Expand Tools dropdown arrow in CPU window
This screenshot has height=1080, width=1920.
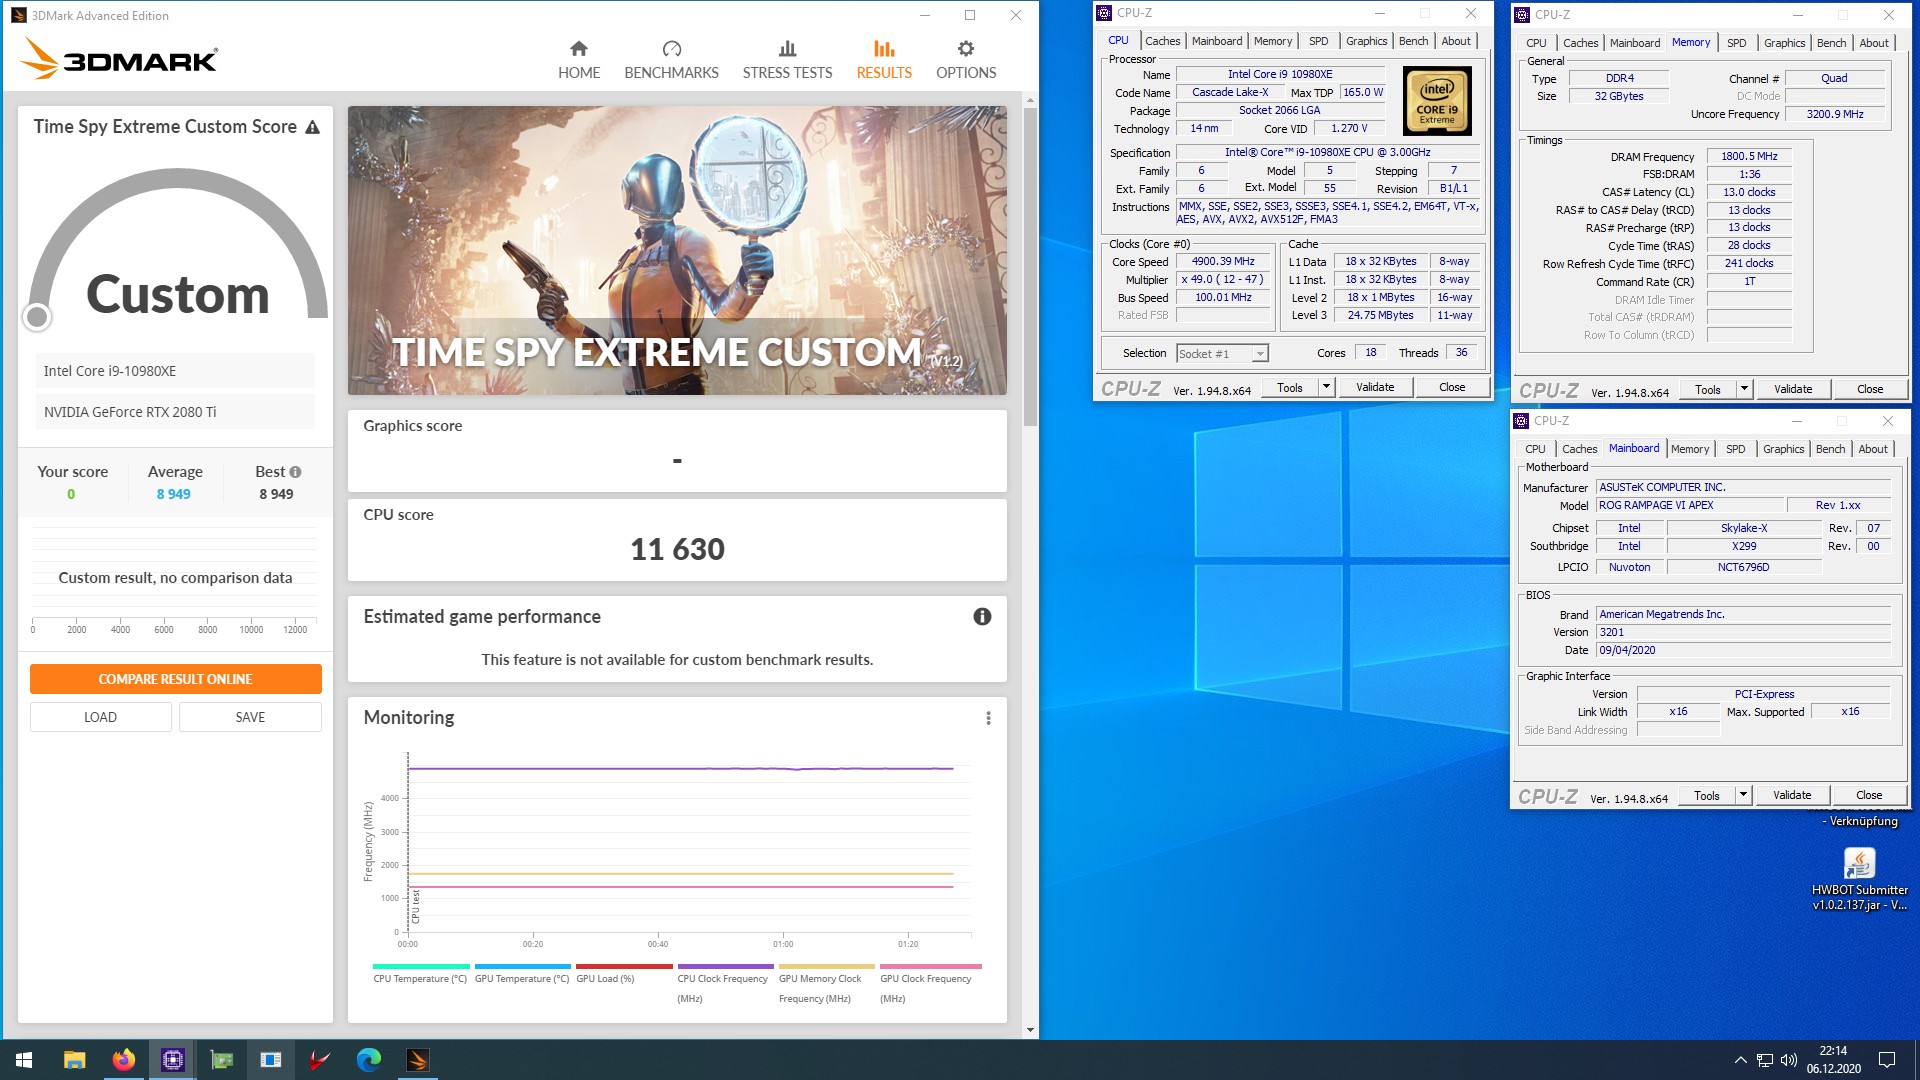coord(1326,387)
